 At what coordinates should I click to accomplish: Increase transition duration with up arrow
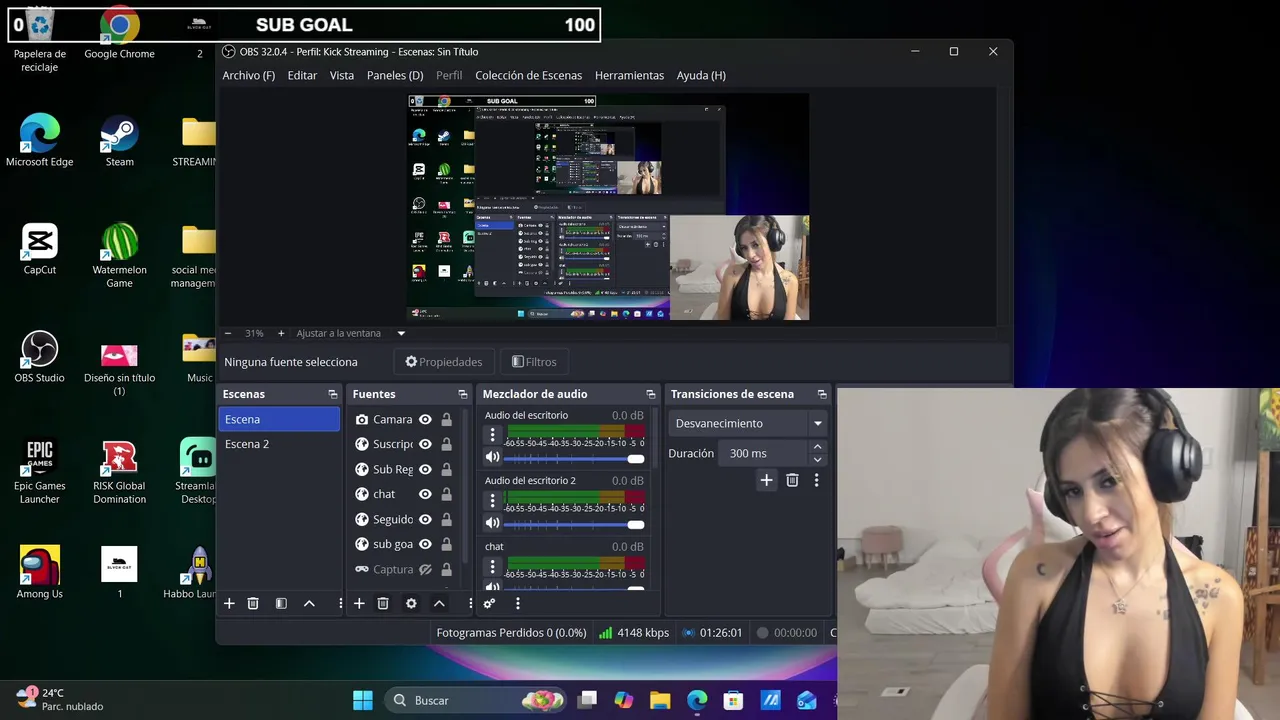click(x=817, y=447)
